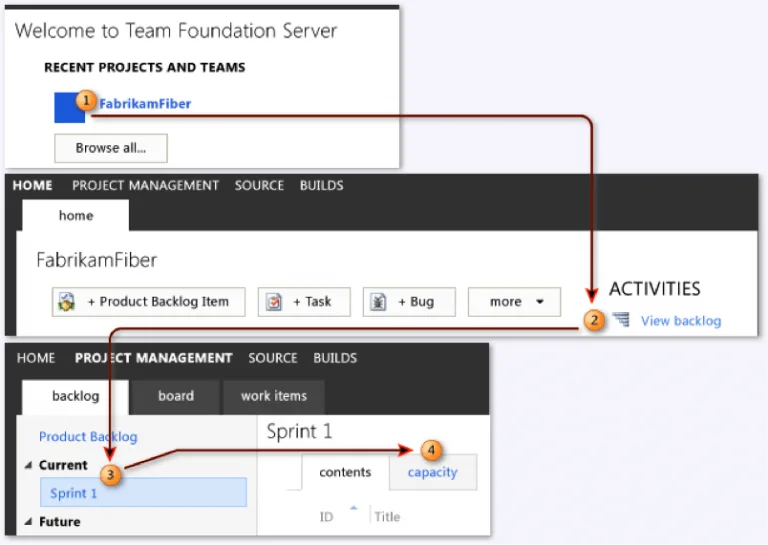Open PROJECT MANAGEMENT in the middle panel navigation
The width and height of the screenshot is (768, 545).
145,186
